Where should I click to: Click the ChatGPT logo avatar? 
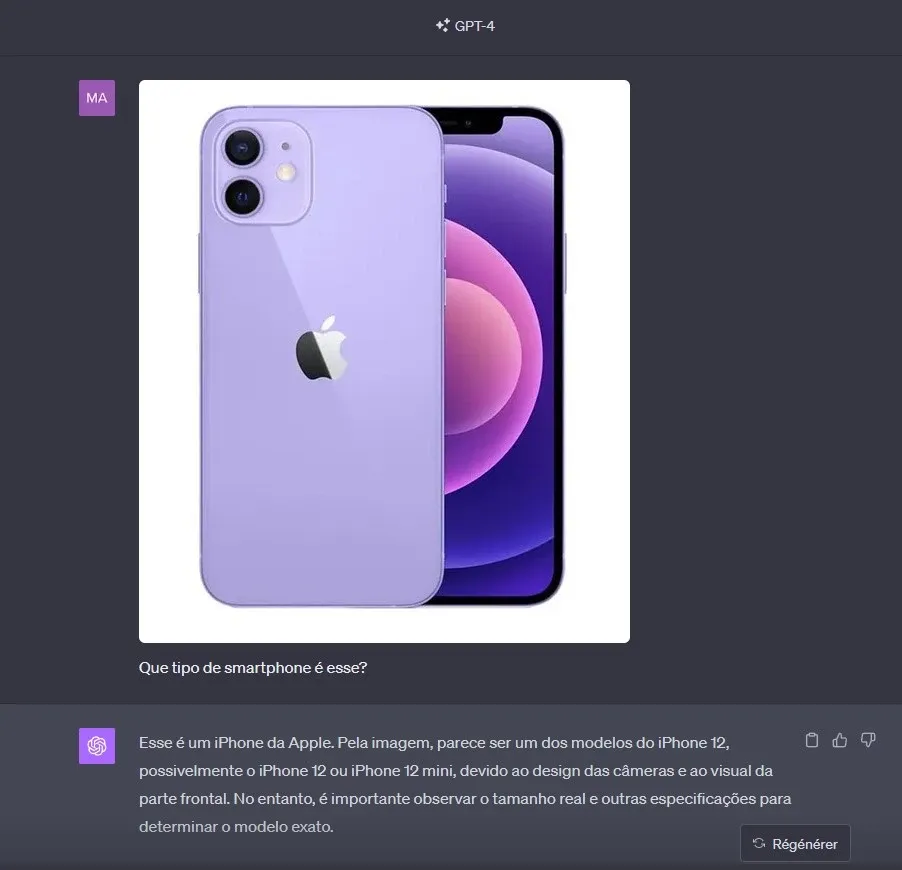(x=97, y=746)
